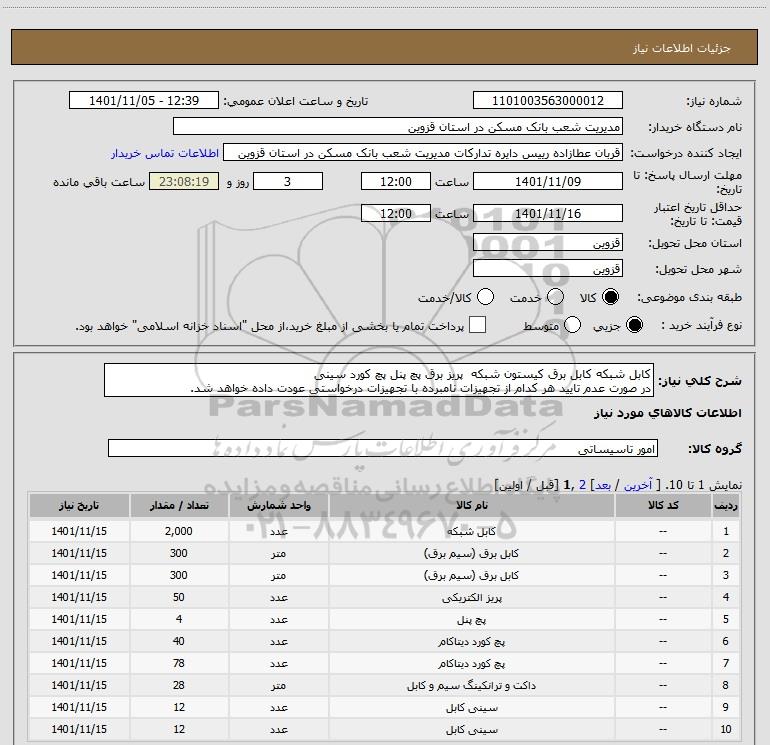Screen dimensions: 770x745
Task: Select the خدمت radio button
Action: tap(555, 297)
